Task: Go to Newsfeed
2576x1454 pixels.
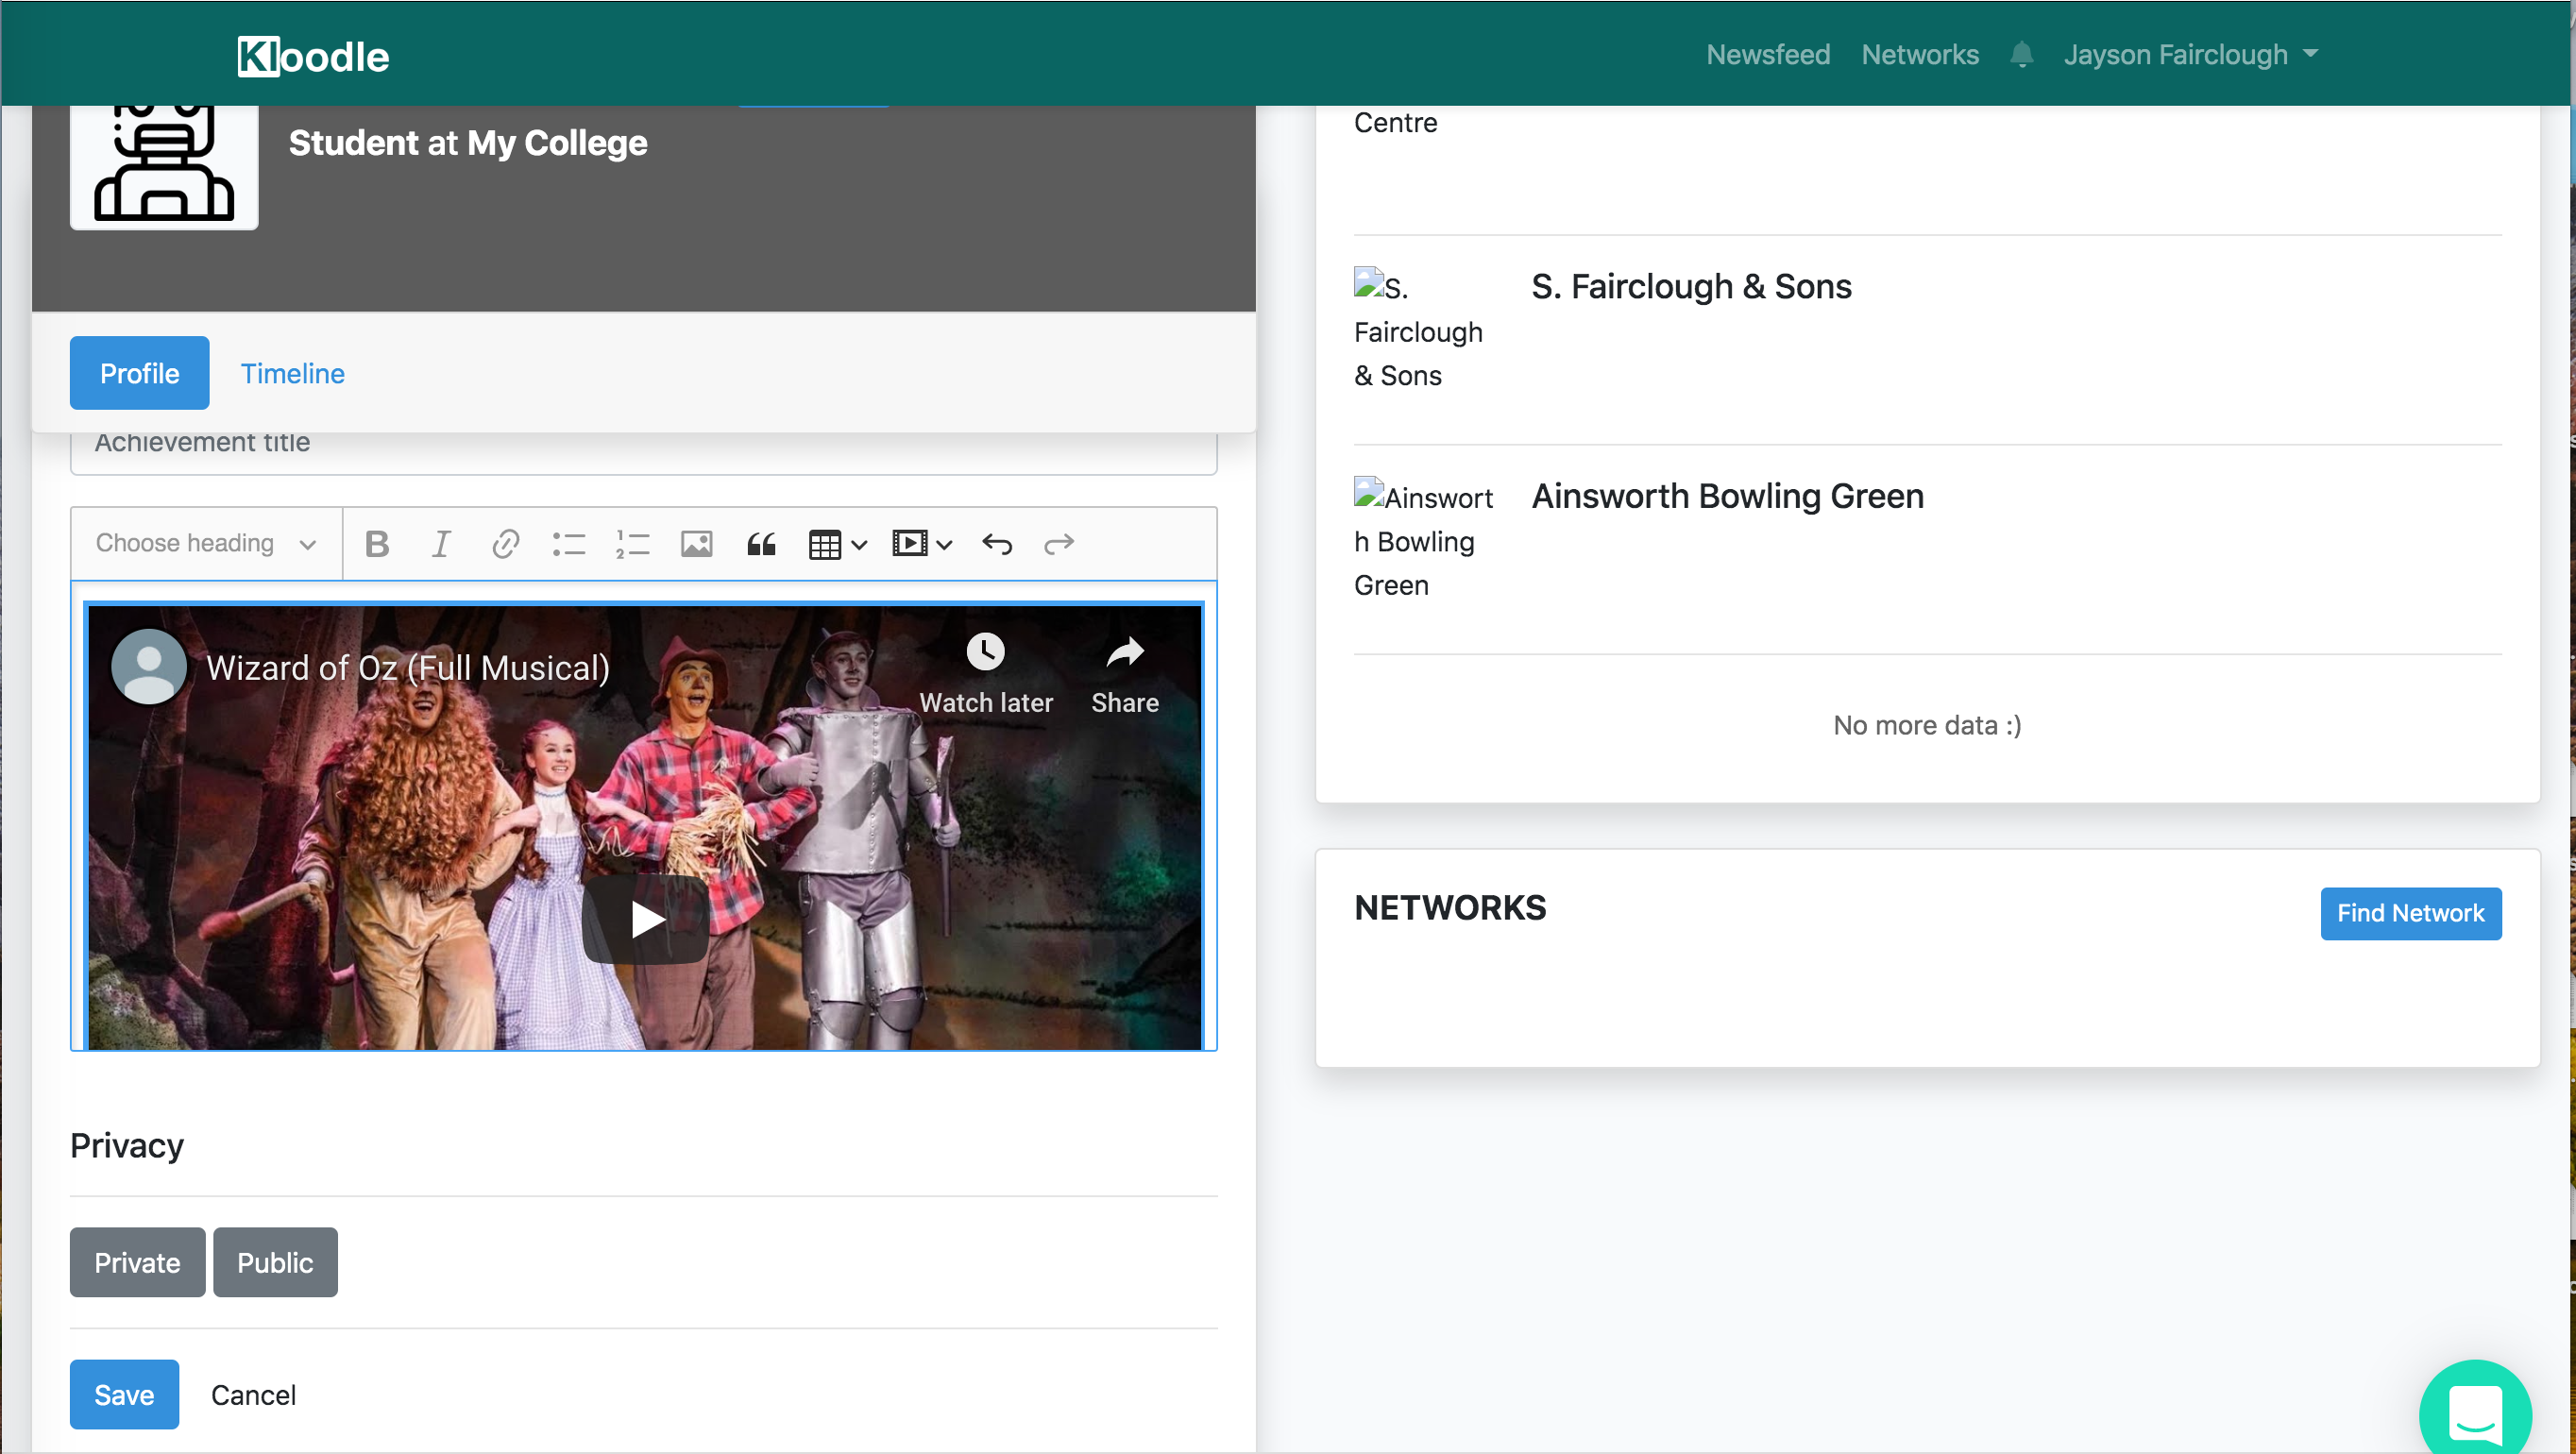Action: [x=1767, y=54]
